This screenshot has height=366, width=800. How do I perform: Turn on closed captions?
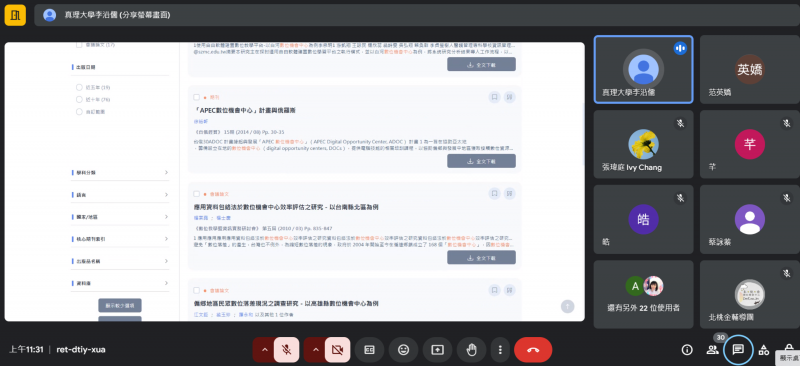point(369,350)
